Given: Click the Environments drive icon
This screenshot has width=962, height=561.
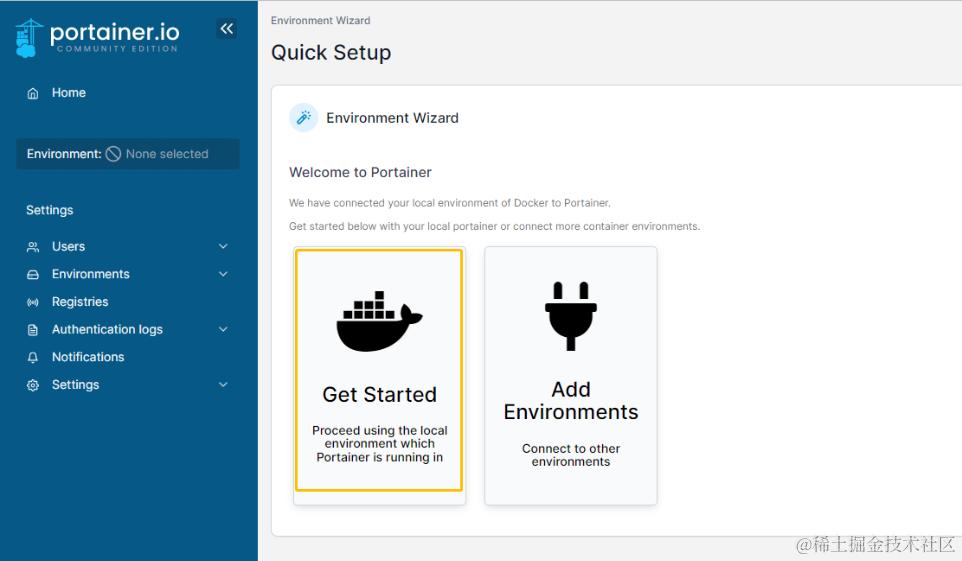Looking at the screenshot, I should click(33, 275).
